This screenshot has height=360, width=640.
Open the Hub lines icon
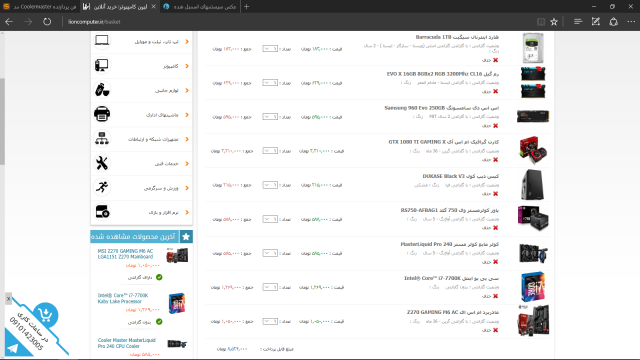coord(578,22)
